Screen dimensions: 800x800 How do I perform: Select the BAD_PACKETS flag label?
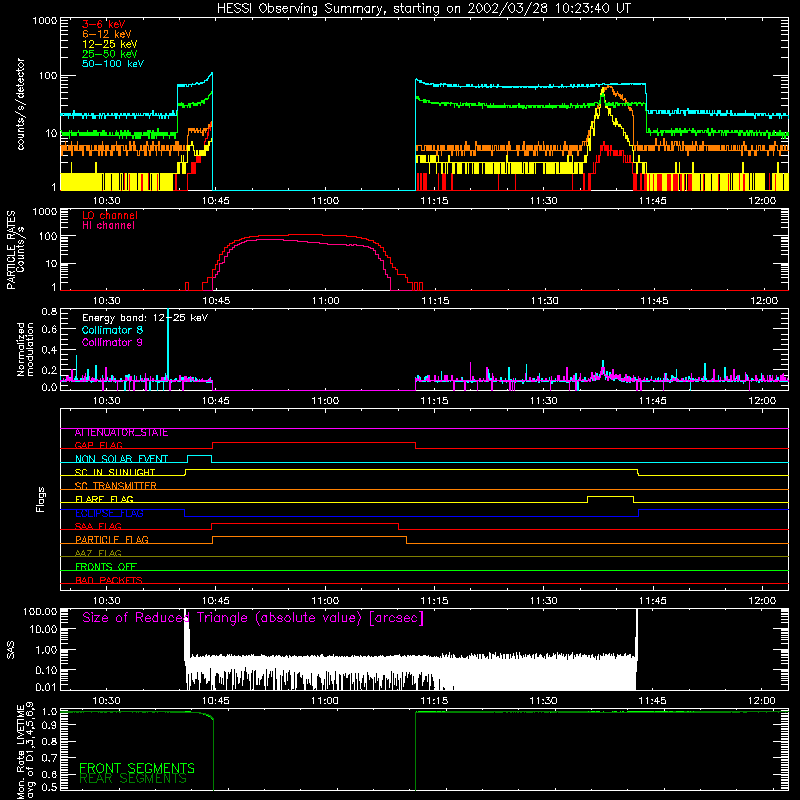[x=109, y=581]
